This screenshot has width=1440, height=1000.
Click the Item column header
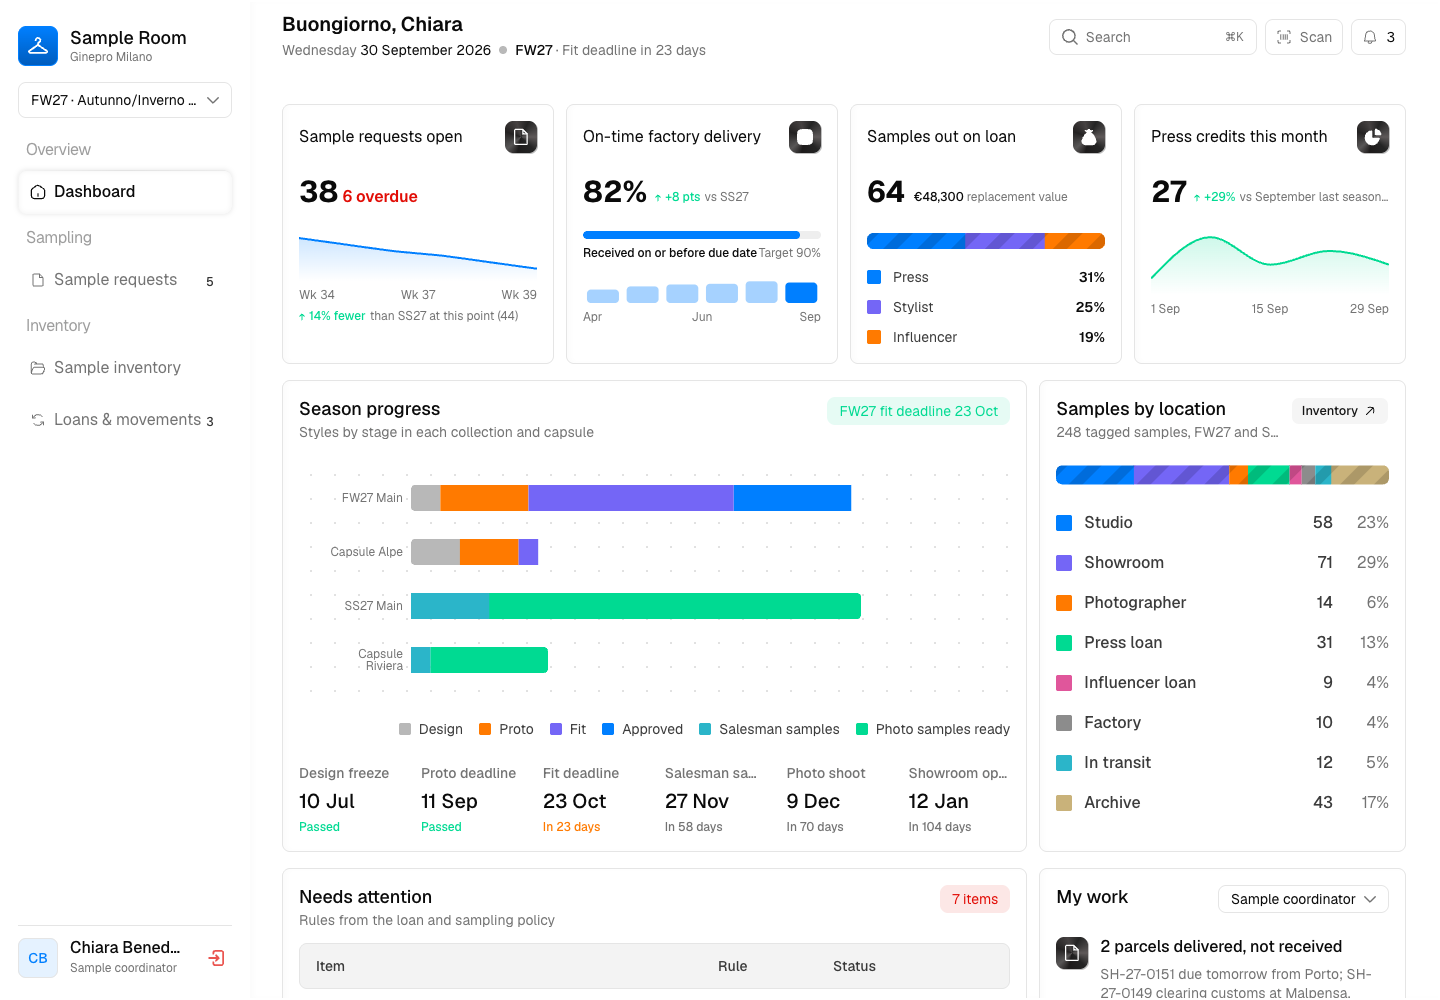coord(330,966)
